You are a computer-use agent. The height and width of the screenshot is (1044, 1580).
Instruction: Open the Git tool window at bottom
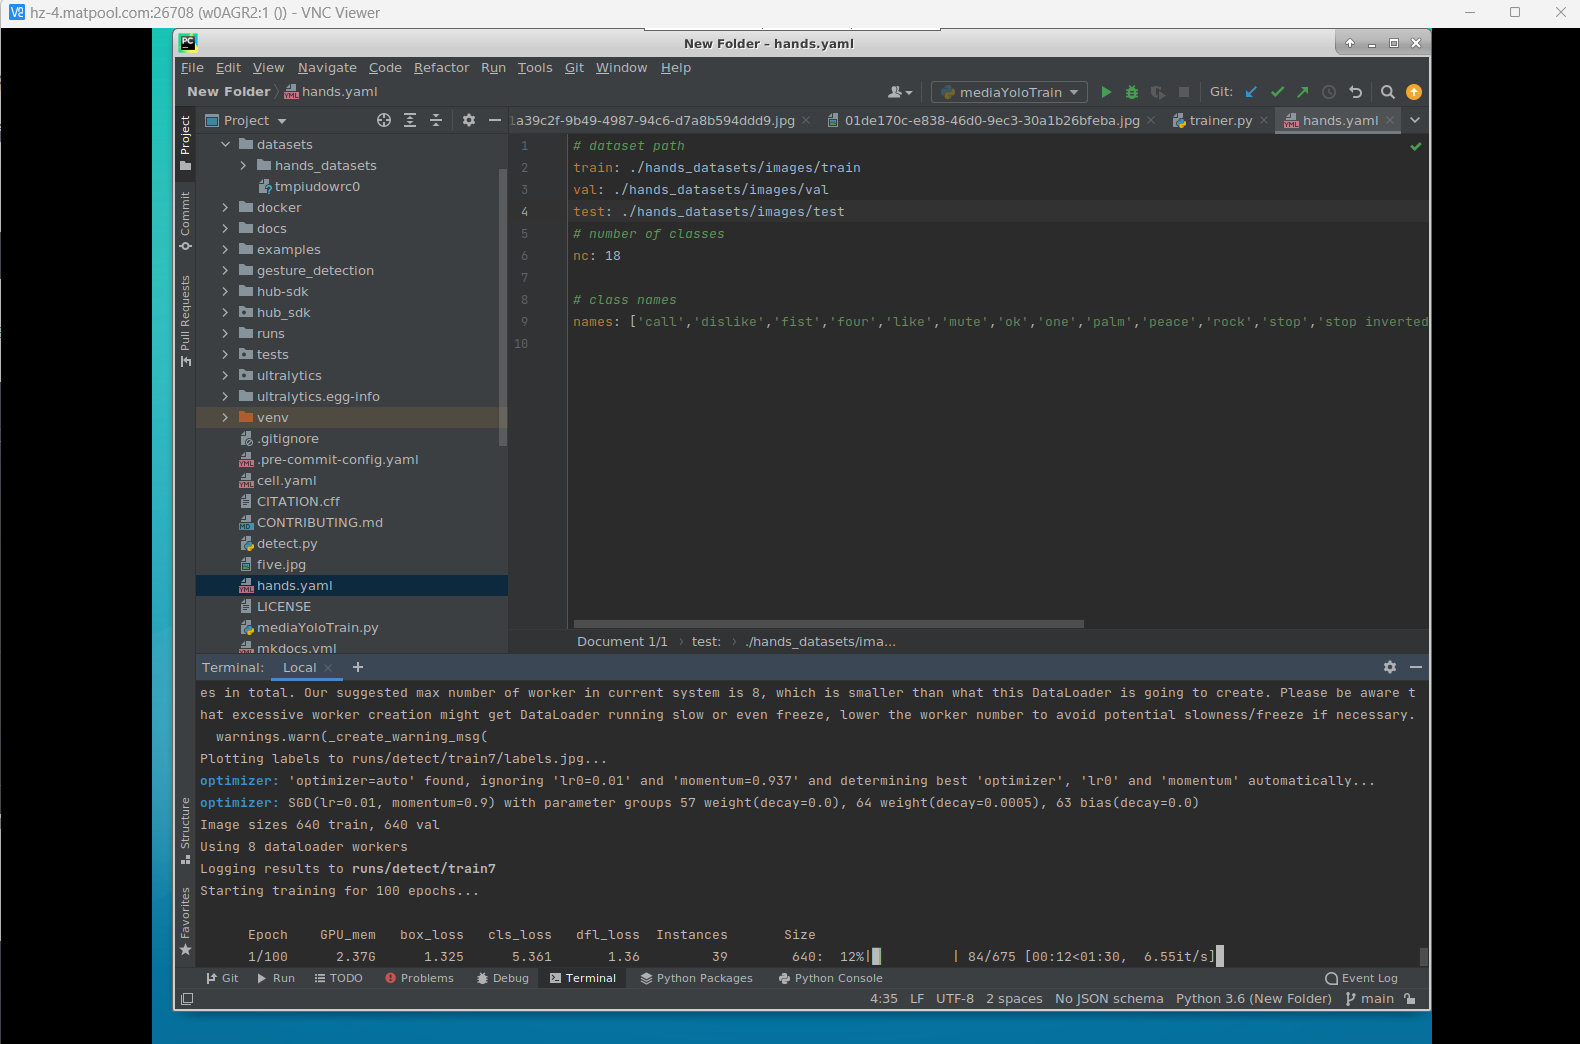pyautogui.click(x=222, y=978)
